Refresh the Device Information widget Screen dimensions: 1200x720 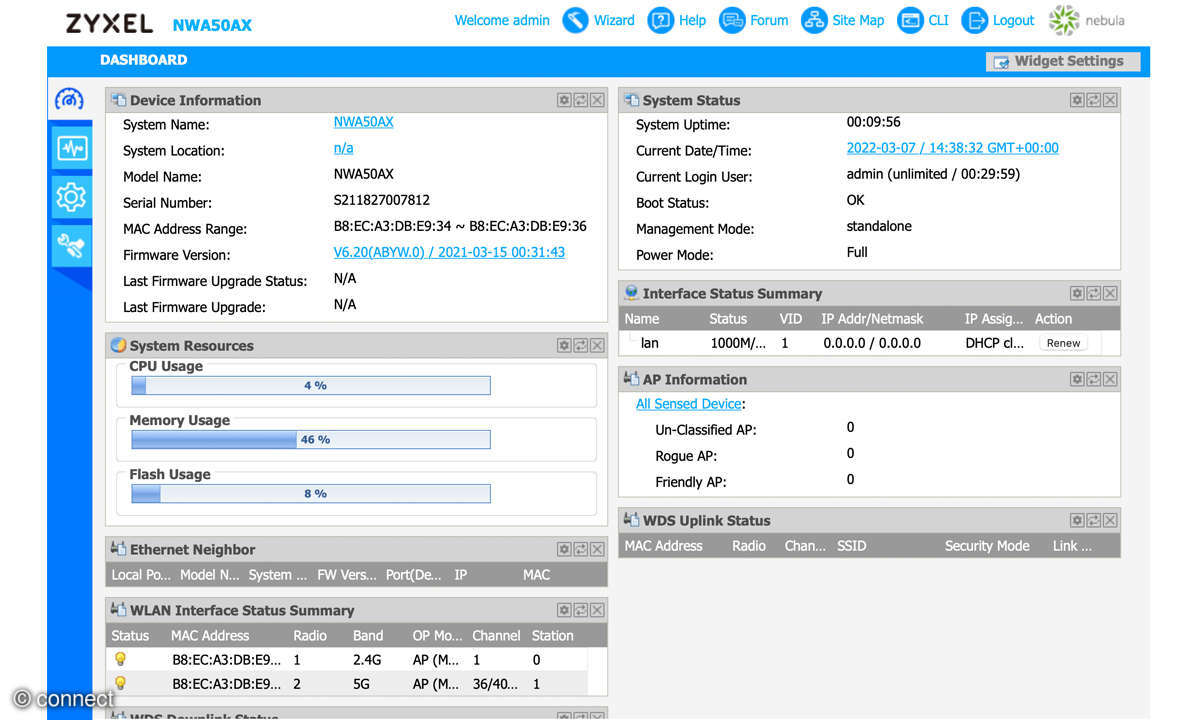coord(580,100)
